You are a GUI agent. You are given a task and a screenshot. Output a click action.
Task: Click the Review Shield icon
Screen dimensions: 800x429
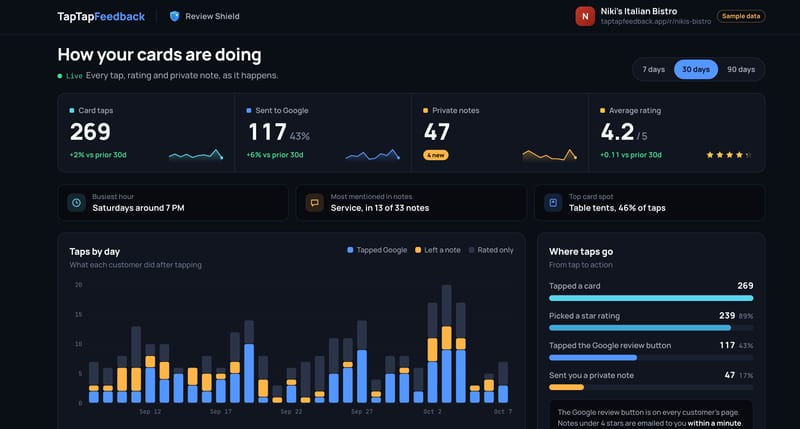(174, 16)
